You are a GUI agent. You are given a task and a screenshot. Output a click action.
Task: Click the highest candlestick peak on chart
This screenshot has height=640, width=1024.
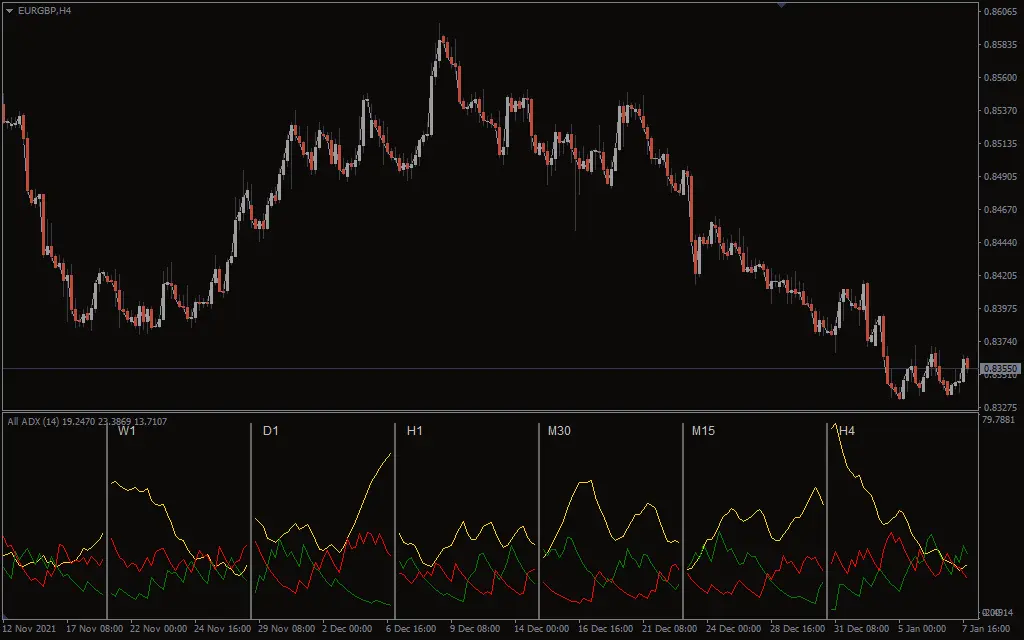tap(441, 40)
